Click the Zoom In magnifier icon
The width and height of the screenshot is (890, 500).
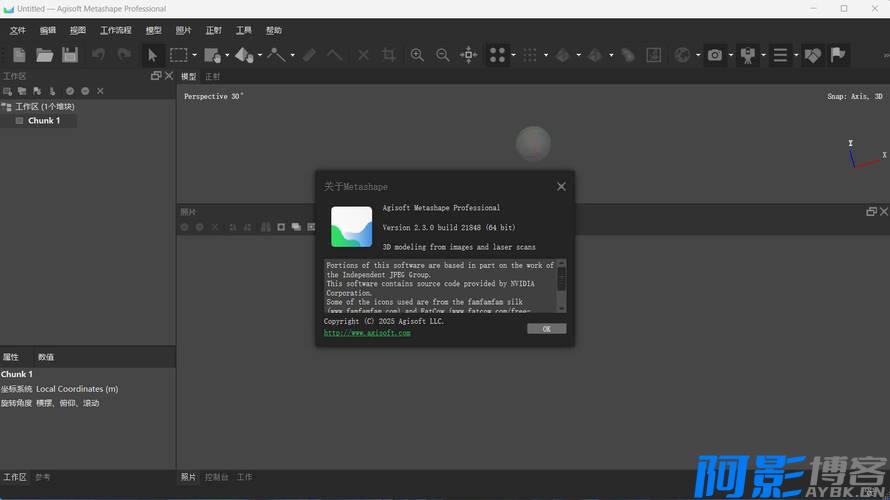pyautogui.click(x=417, y=55)
